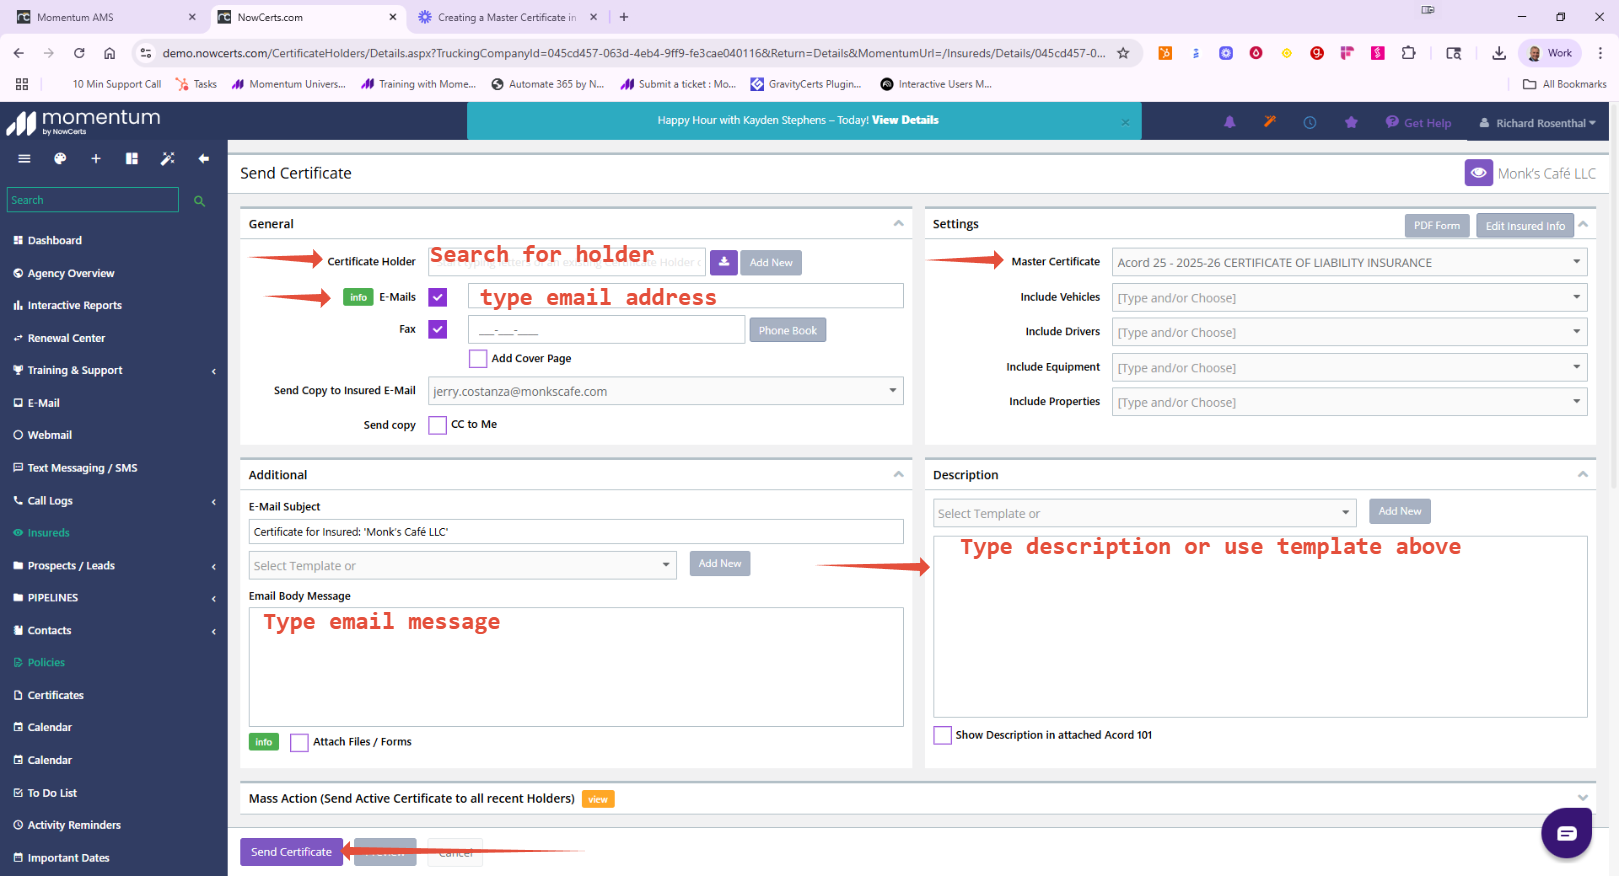Image resolution: width=1619 pixels, height=876 pixels.
Task: Switch to the Momentum AMS browser tab
Action: (x=105, y=17)
